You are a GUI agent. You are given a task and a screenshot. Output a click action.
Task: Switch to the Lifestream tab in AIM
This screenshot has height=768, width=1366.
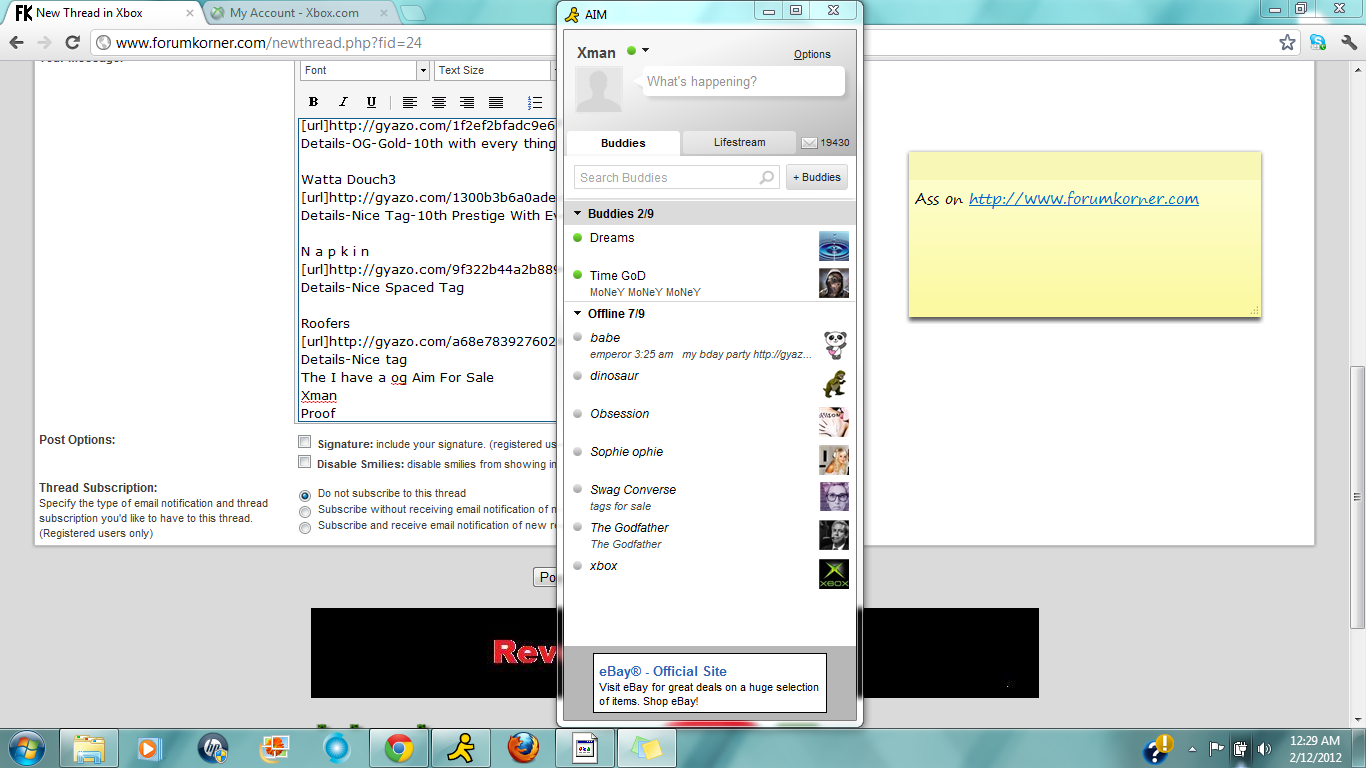pos(739,142)
